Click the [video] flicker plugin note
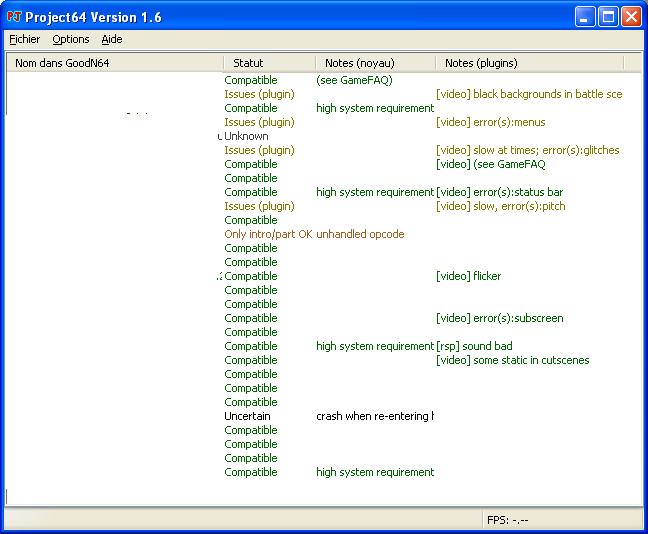648x534 pixels. click(x=468, y=276)
